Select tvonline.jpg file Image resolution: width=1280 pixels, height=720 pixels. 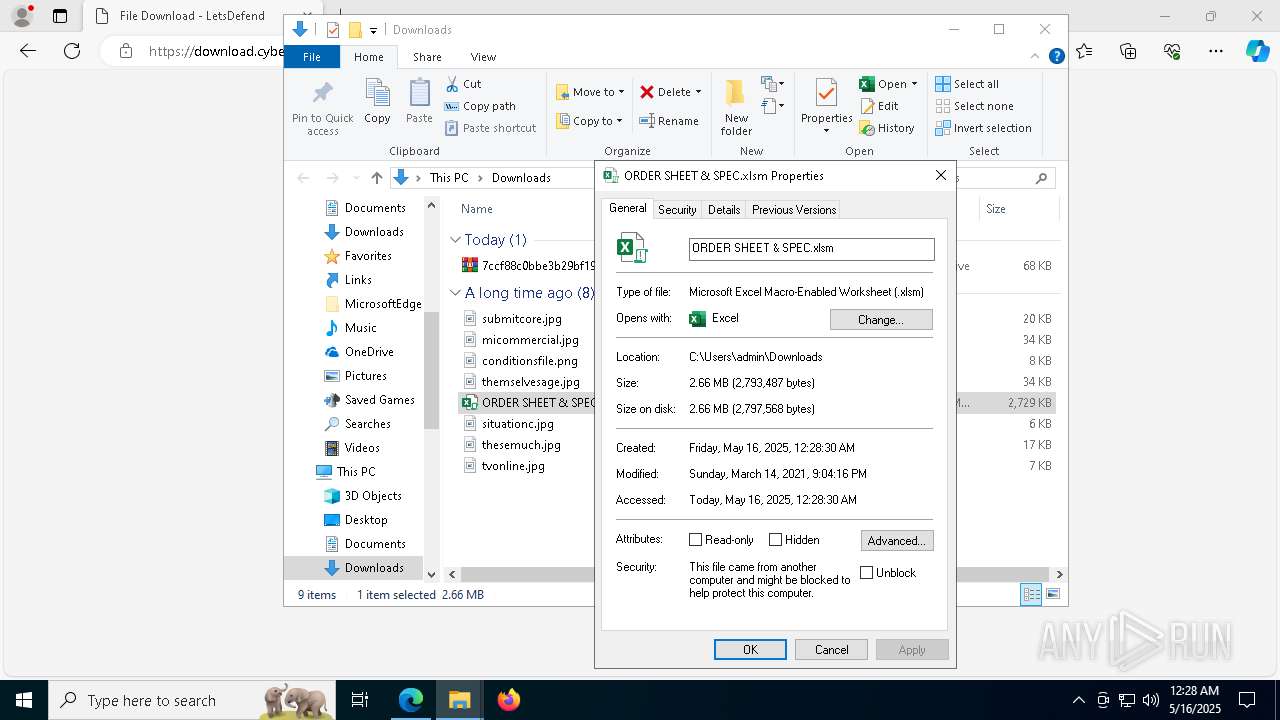pos(513,466)
